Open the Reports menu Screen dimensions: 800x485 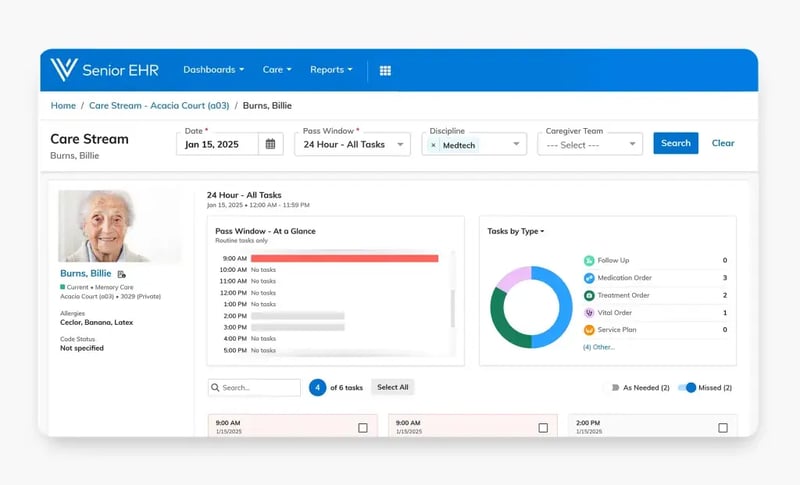(331, 70)
